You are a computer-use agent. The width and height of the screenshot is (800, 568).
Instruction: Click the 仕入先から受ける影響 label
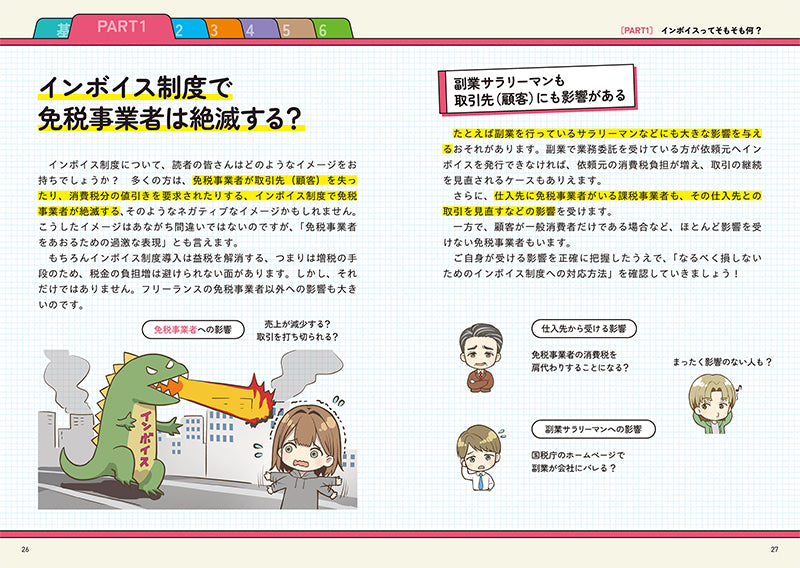[582, 329]
